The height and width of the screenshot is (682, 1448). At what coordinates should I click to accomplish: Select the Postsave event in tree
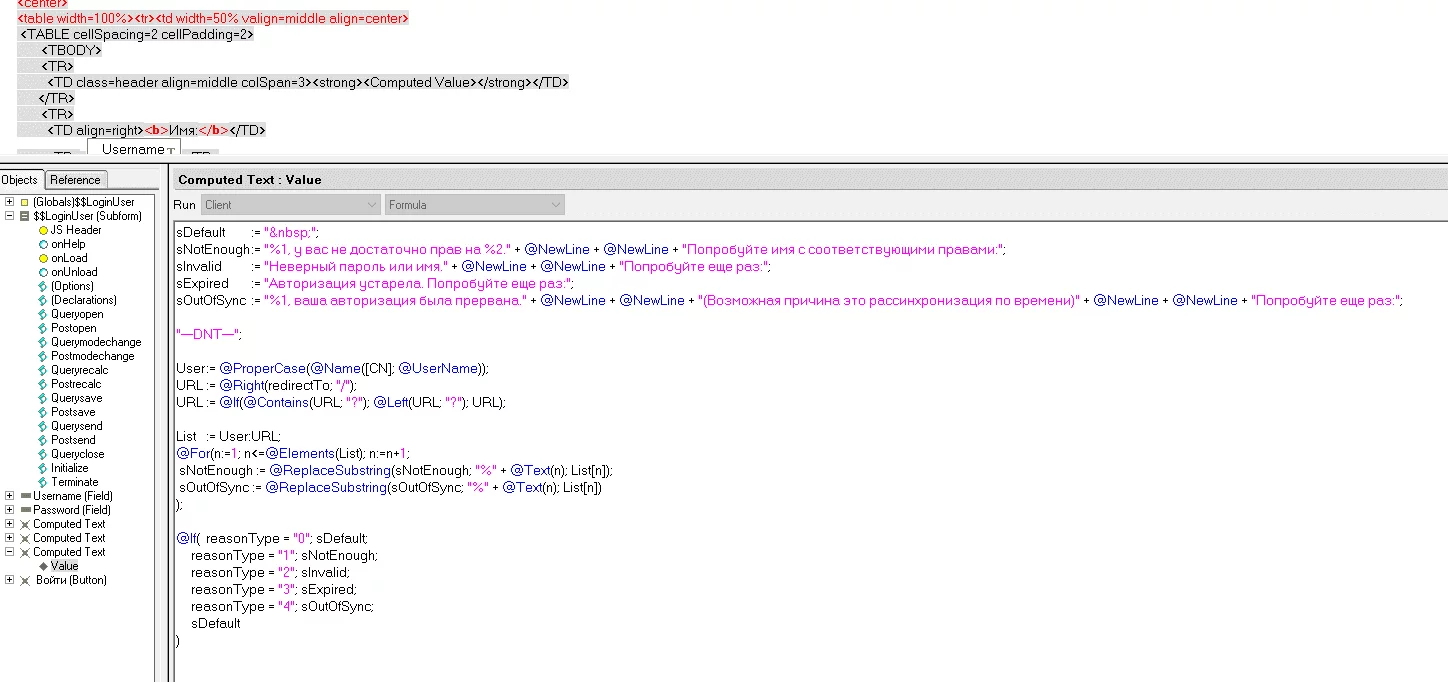pyautogui.click(x=73, y=412)
